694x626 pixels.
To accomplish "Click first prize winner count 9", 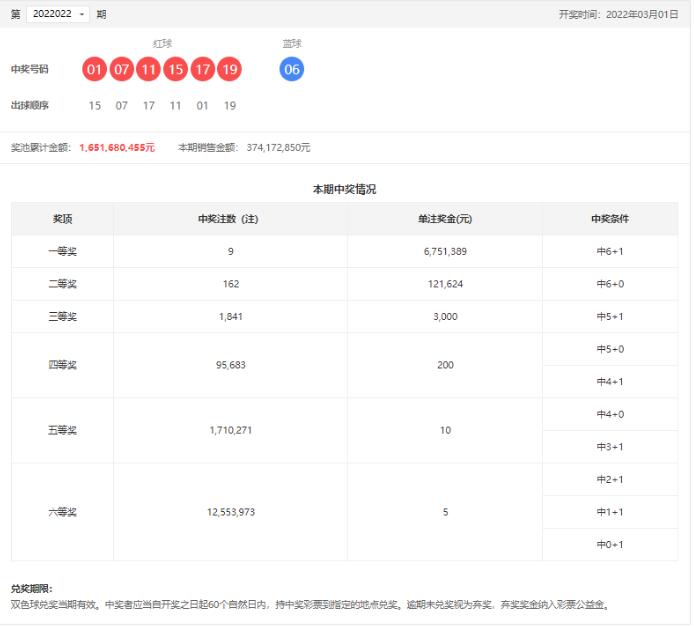I will [231, 251].
